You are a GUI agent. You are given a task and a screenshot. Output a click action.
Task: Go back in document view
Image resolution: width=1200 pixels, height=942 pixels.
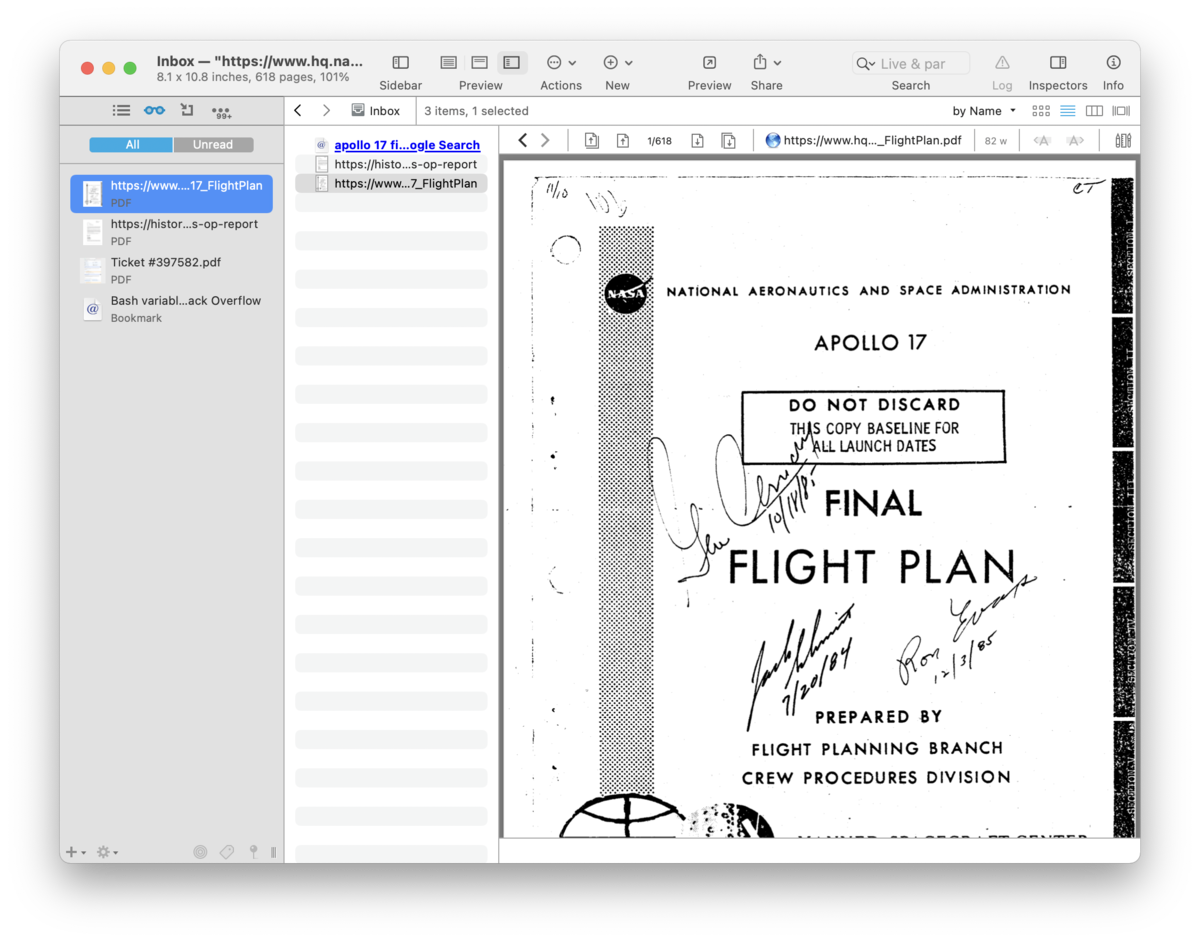click(522, 140)
